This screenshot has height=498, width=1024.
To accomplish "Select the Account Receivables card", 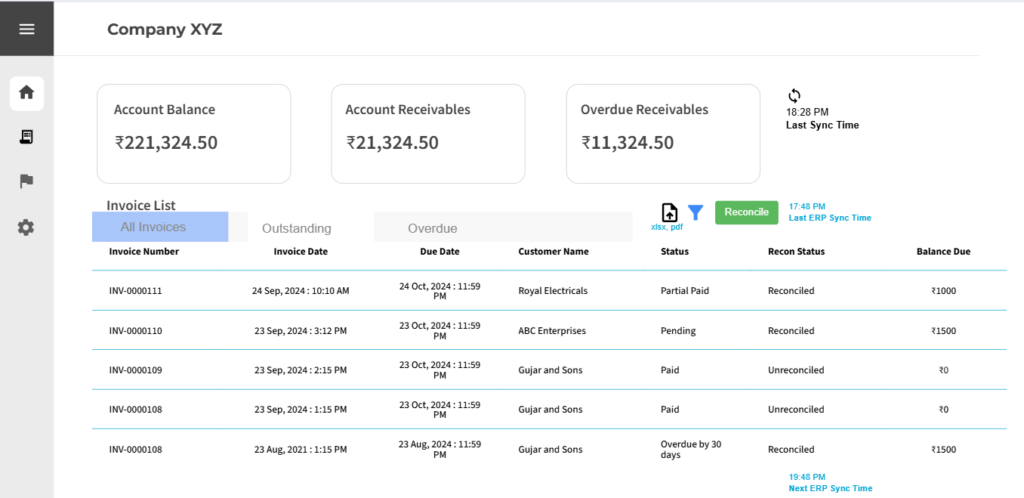I will [428, 133].
